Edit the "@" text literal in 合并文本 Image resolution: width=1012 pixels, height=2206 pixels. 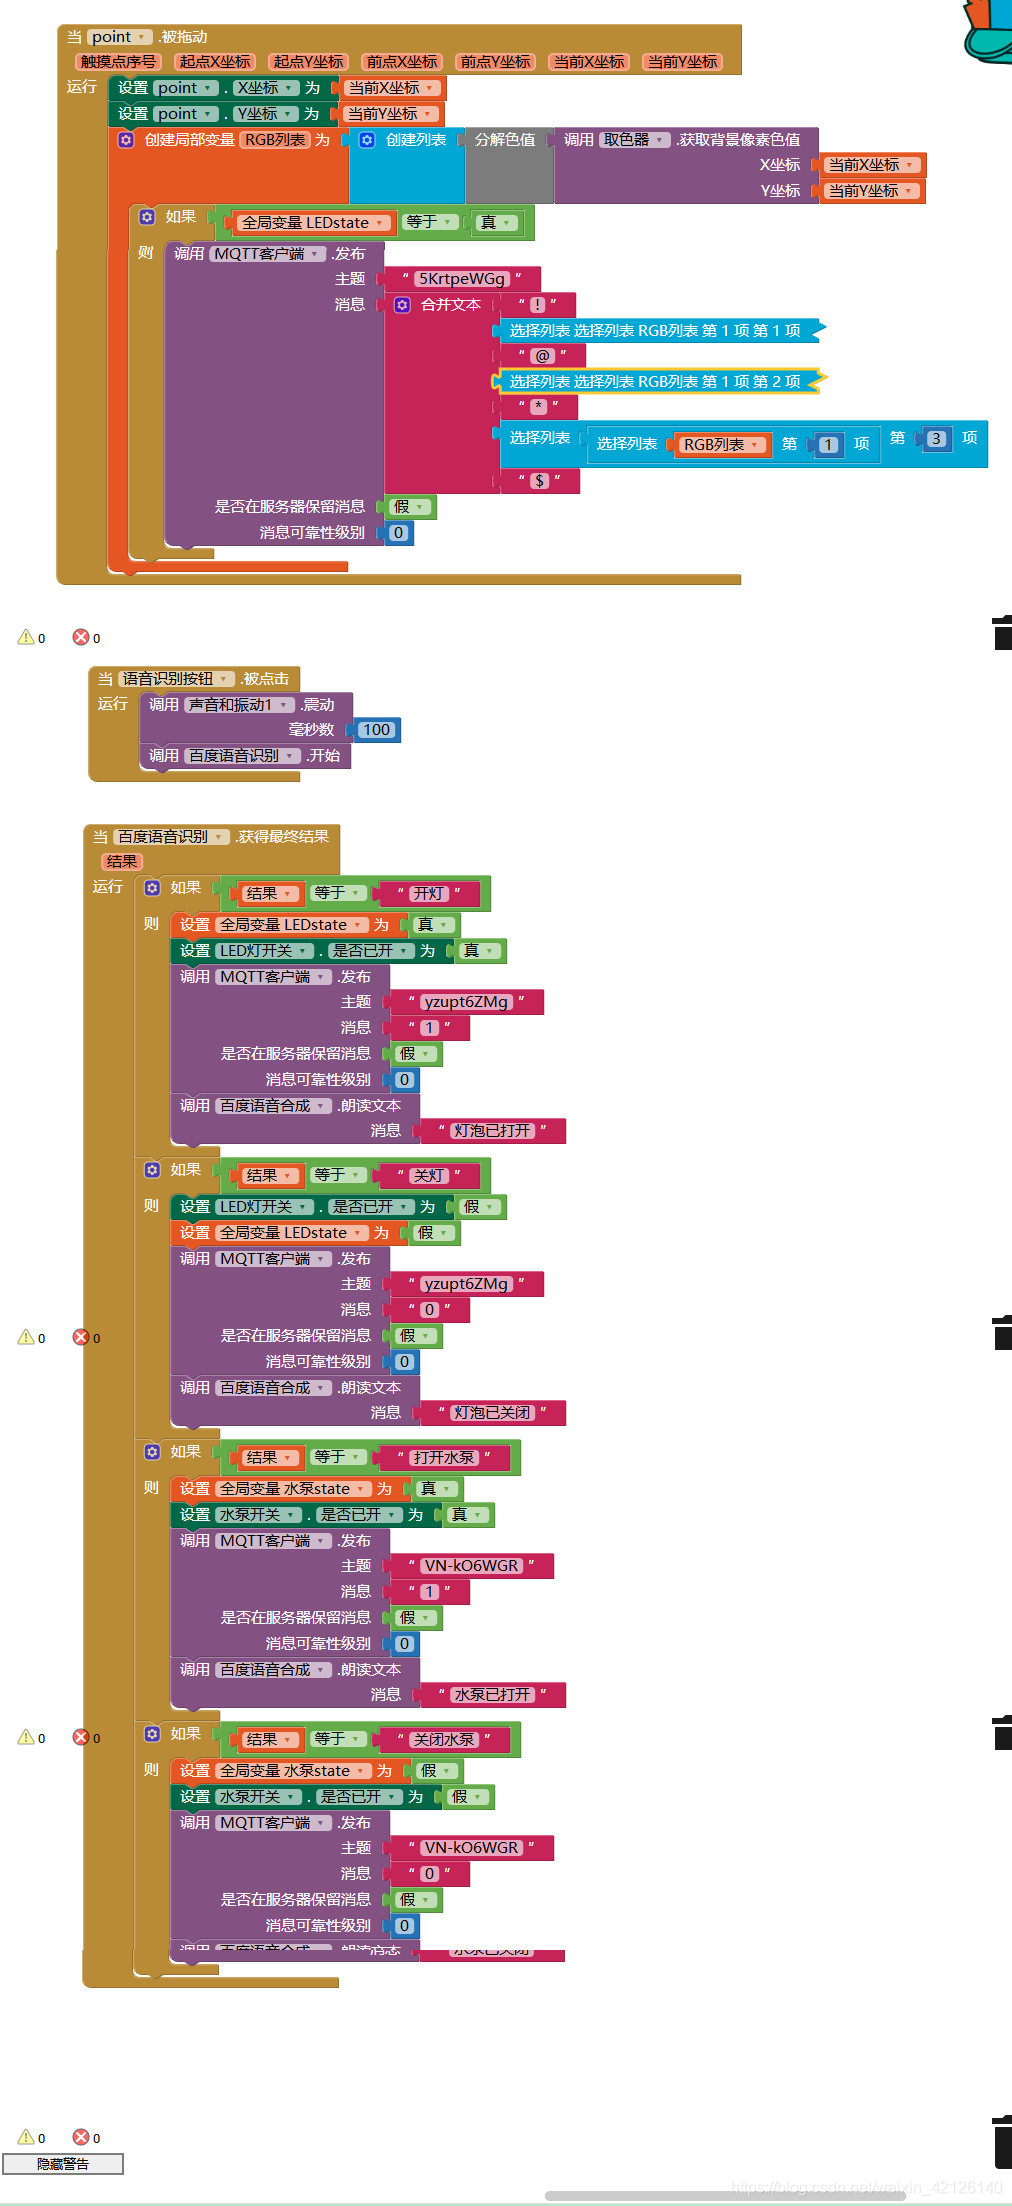tap(542, 355)
